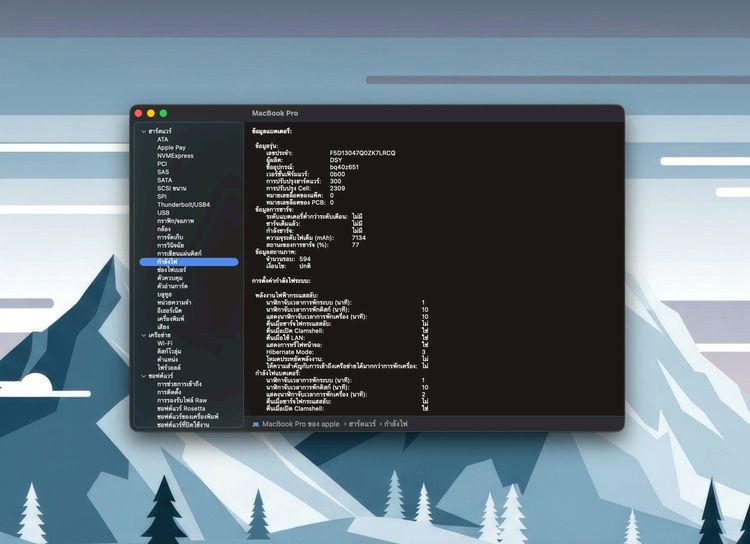
Task: Click the battery serial number F5D13047Q0ZK7LRCQ
Action: tap(362, 152)
